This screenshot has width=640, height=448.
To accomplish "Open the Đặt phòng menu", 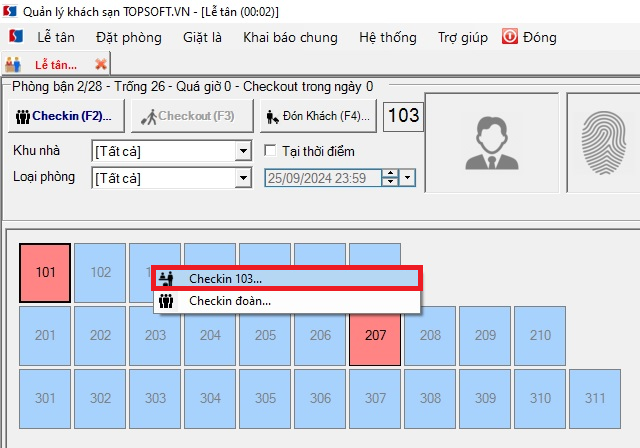I will pyautogui.click(x=129, y=37).
